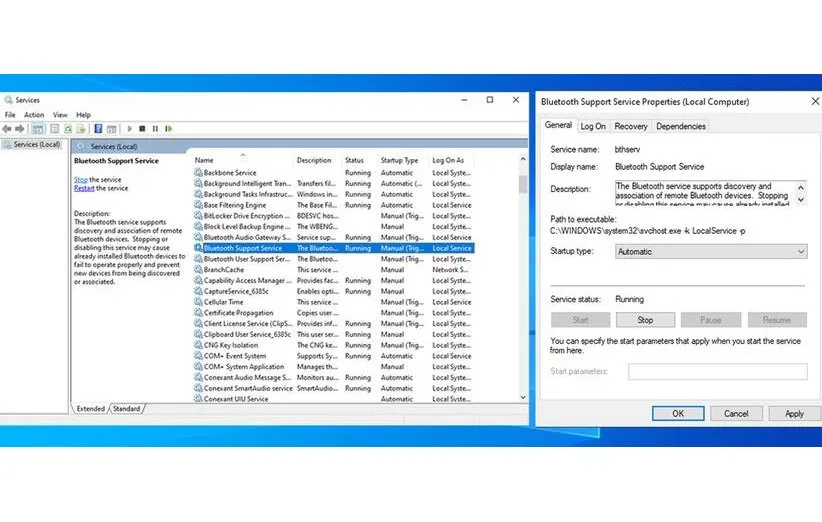
Task: Switch to the Dependencies tab
Action: (680, 126)
